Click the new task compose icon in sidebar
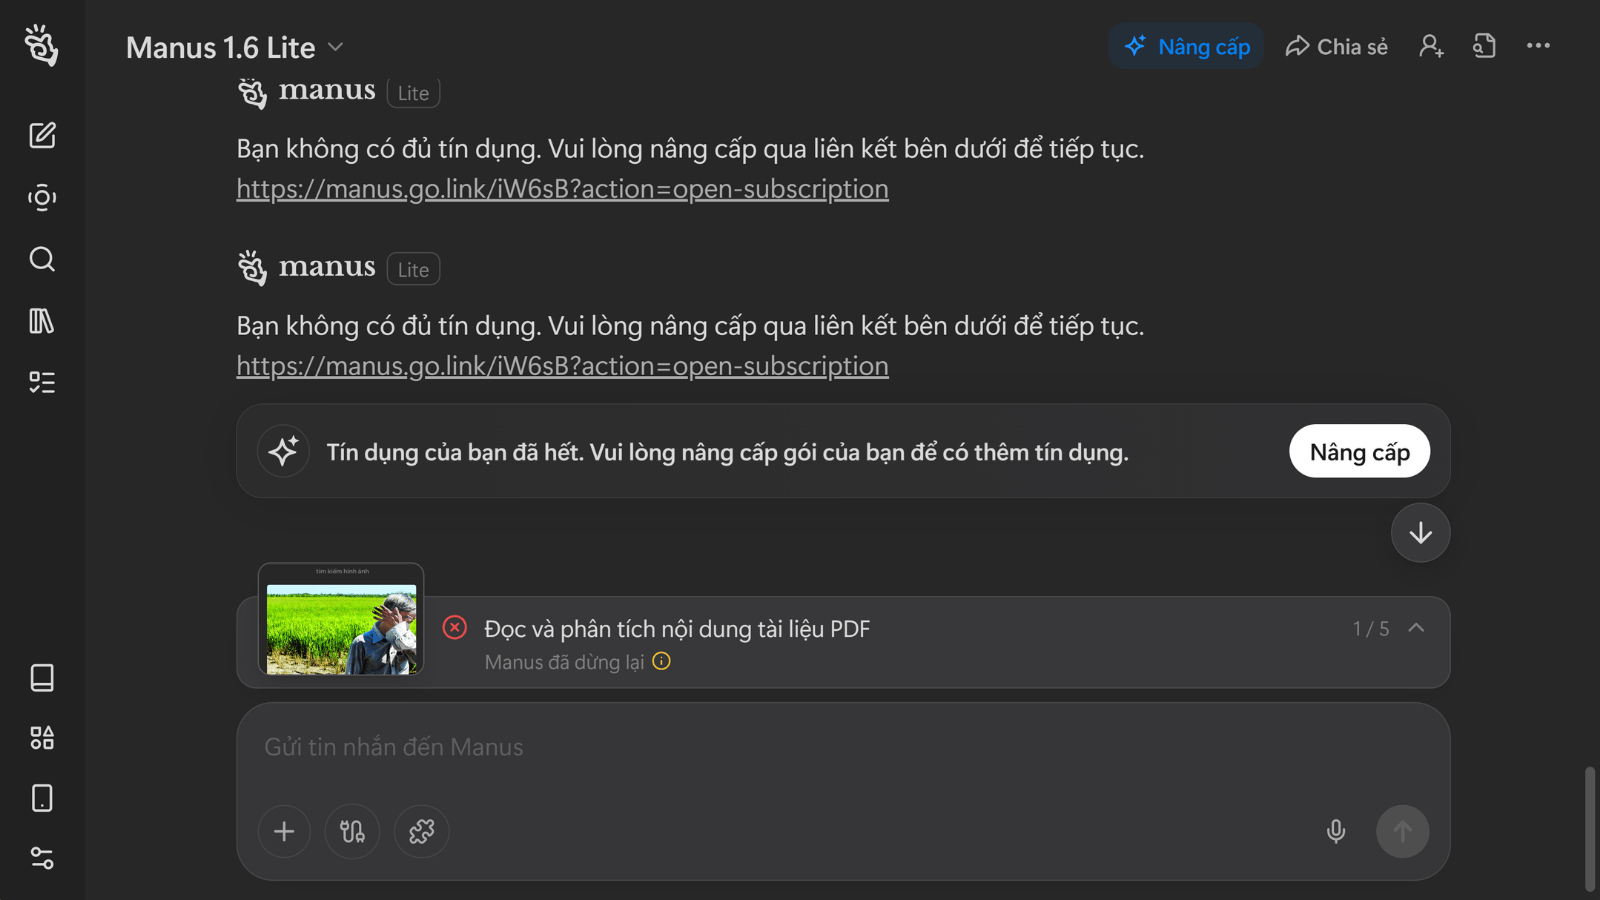 42,135
